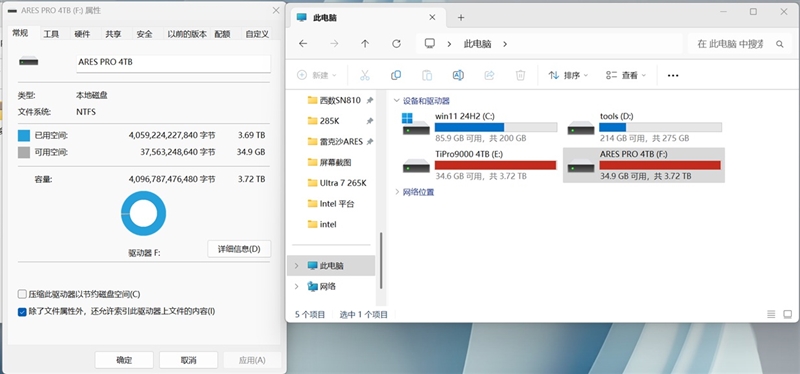Click the search magnifier icon

click(780, 44)
